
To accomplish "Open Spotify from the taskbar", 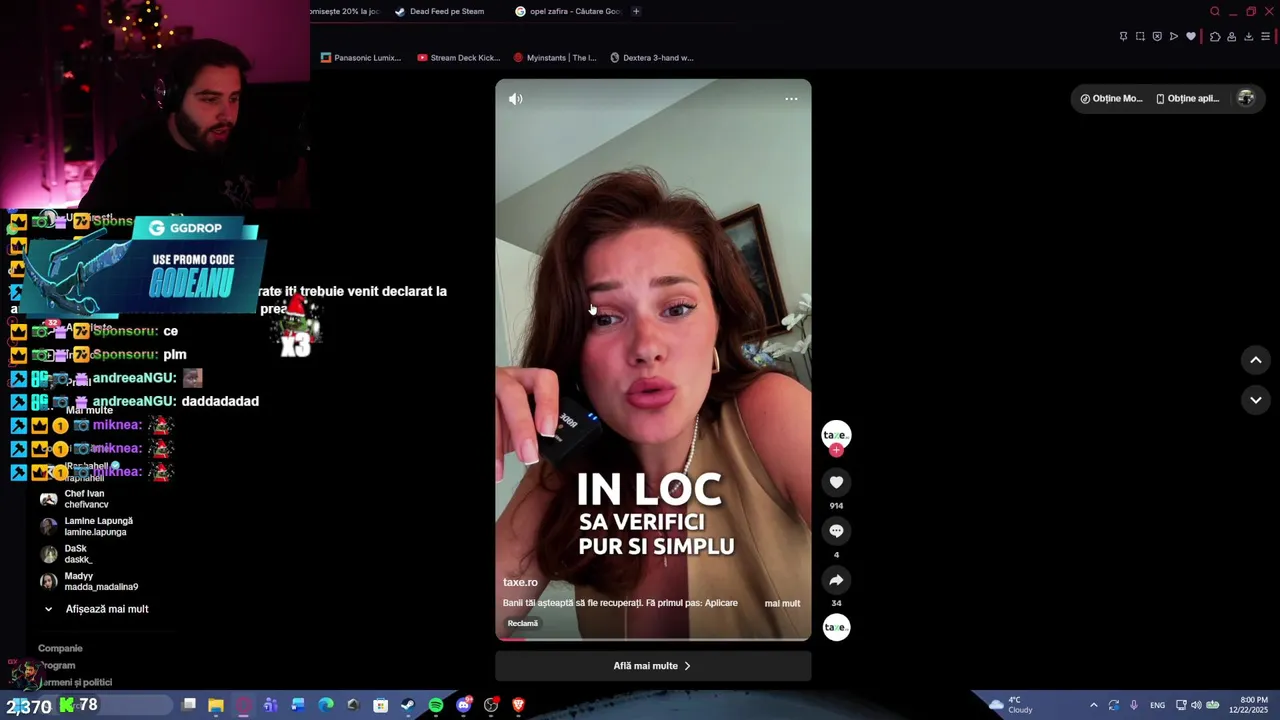I will point(436,705).
